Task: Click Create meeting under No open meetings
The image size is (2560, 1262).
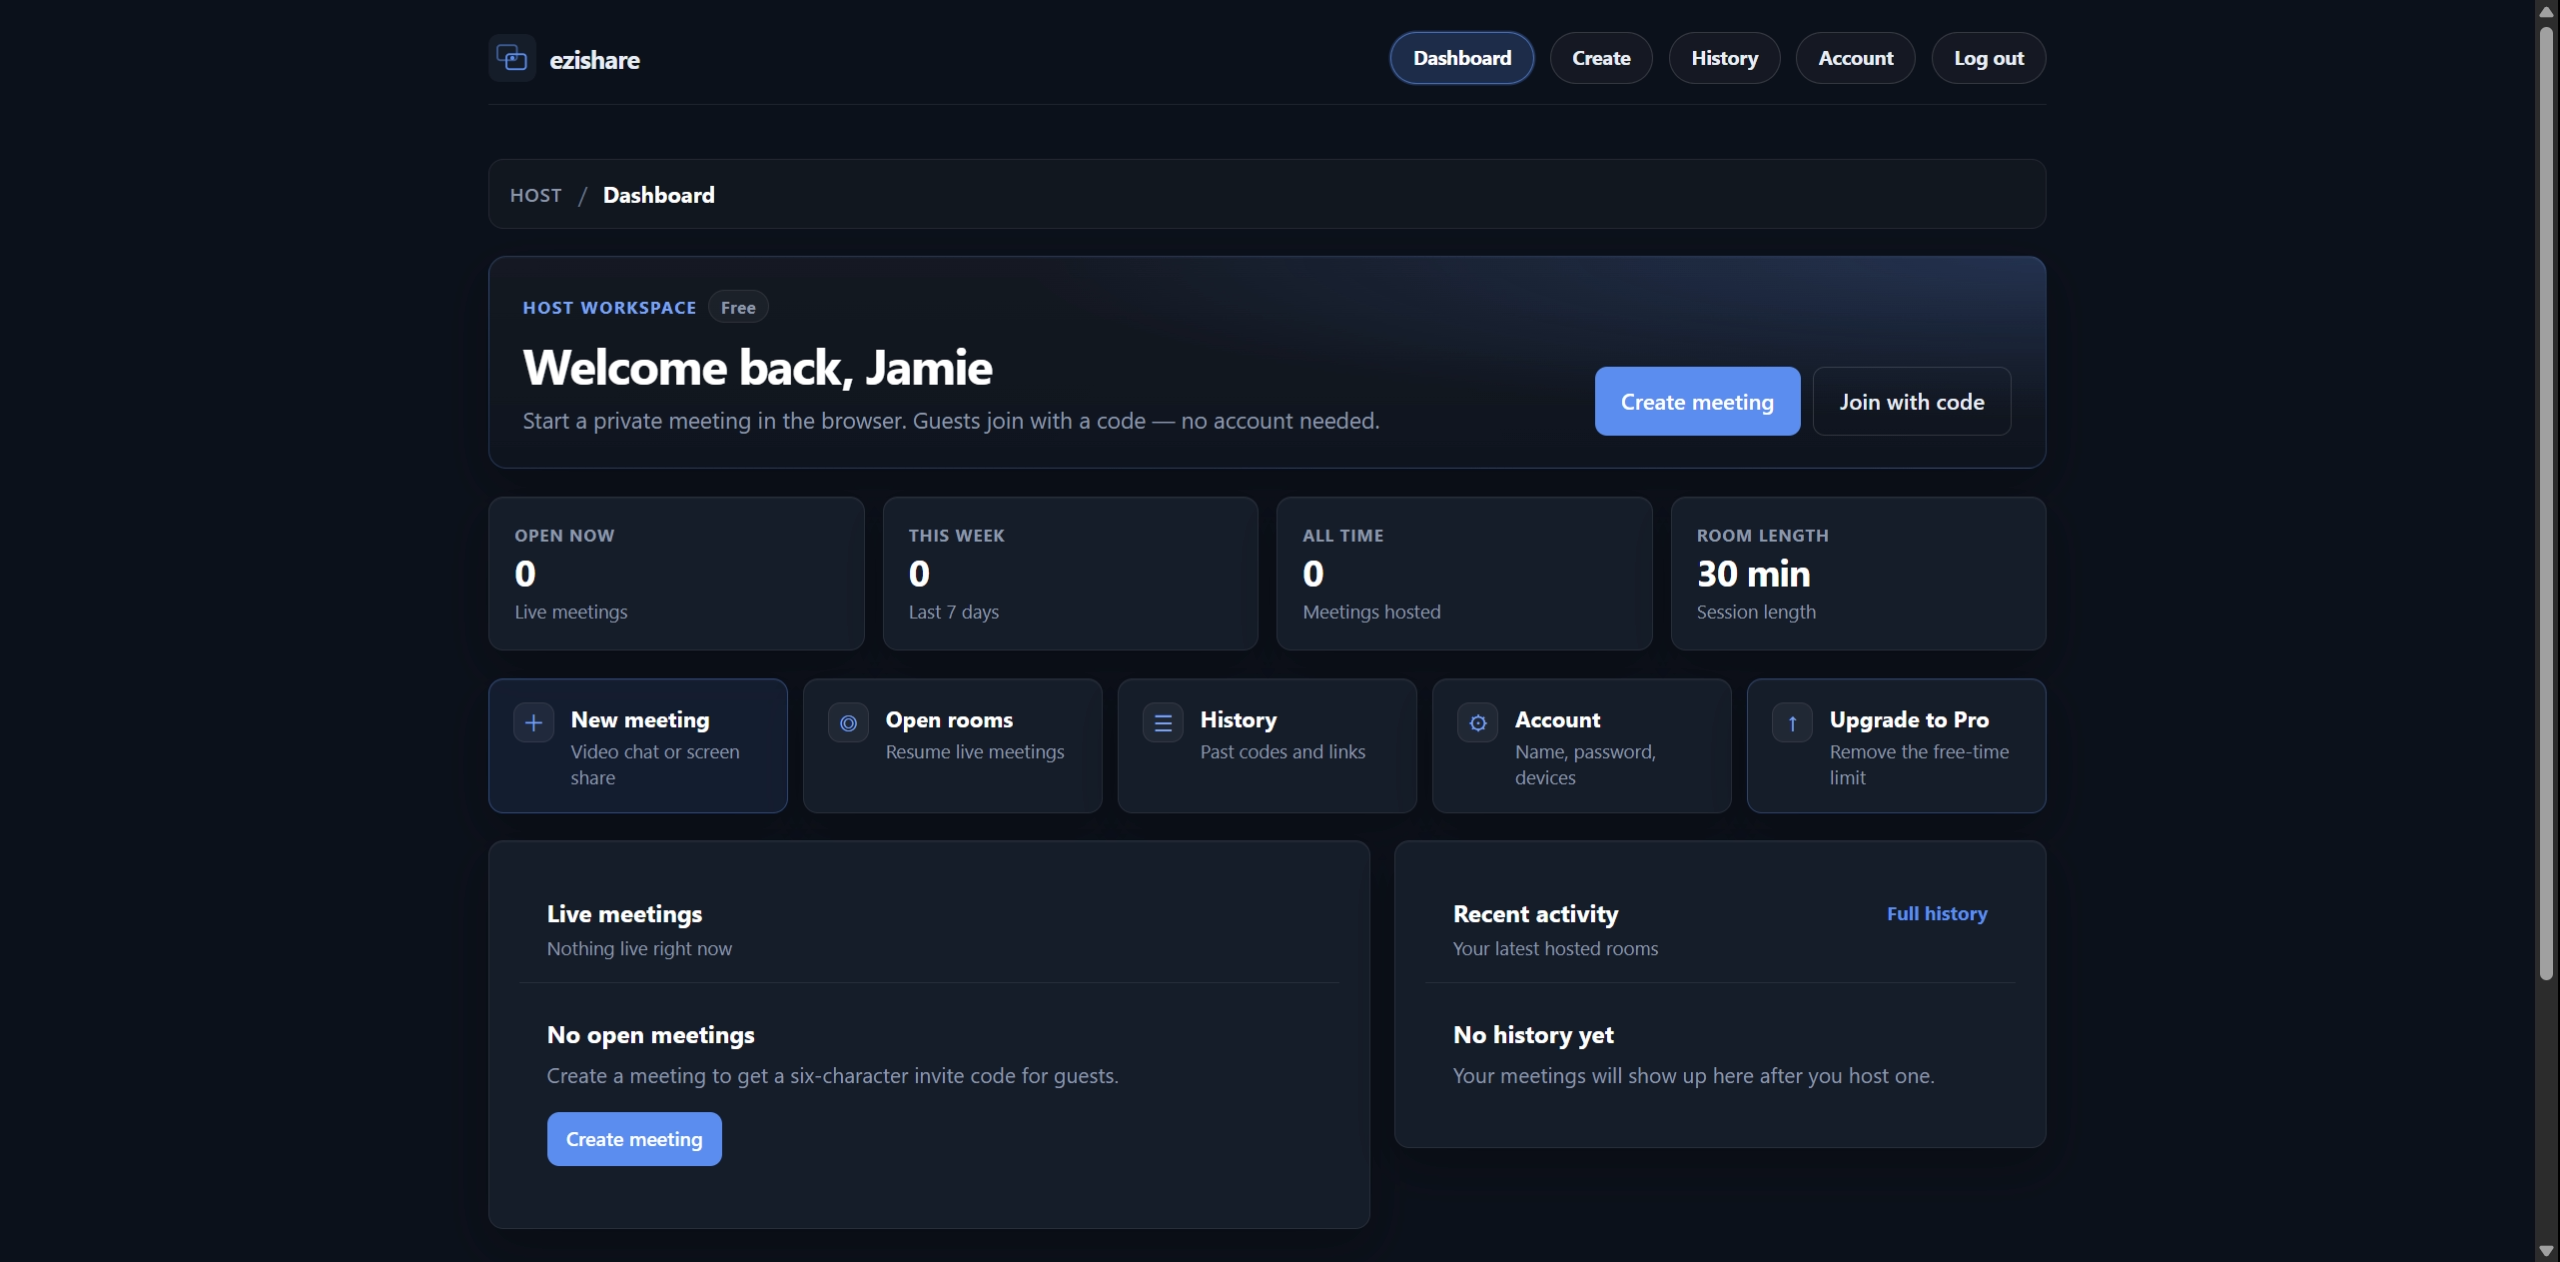Action: tap(634, 1139)
